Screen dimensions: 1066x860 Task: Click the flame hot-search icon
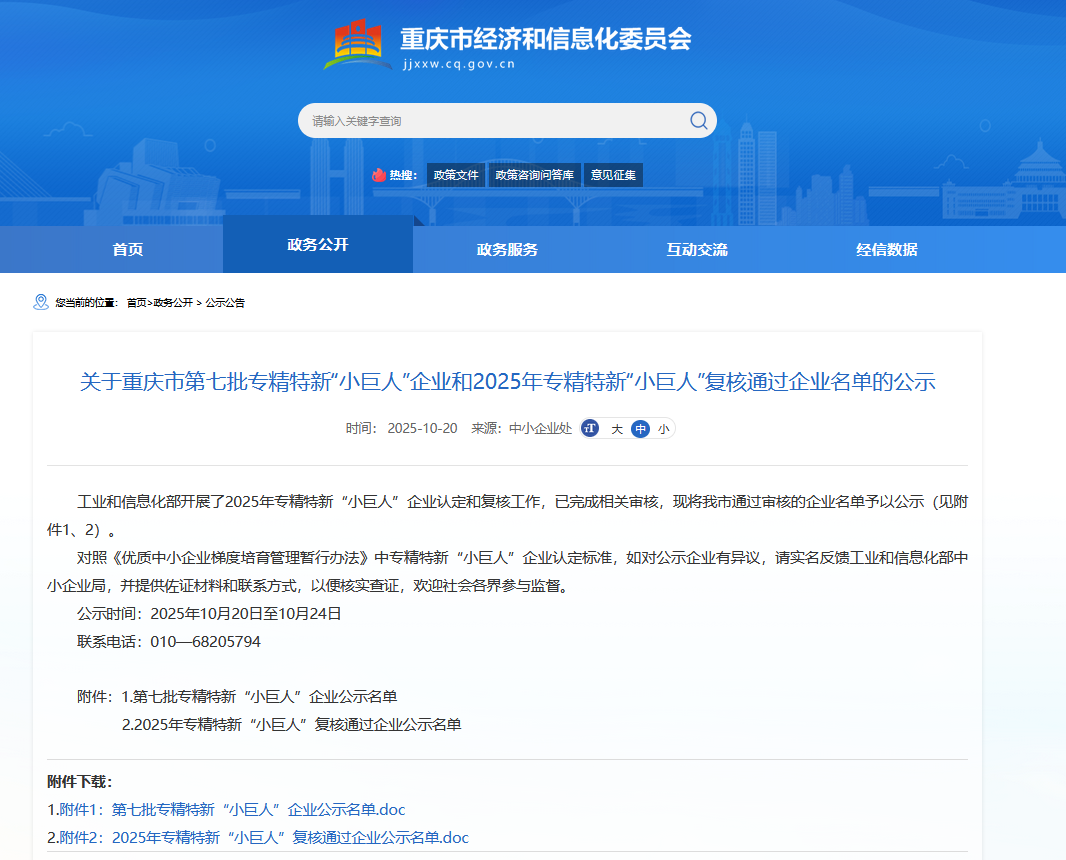point(379,175)
